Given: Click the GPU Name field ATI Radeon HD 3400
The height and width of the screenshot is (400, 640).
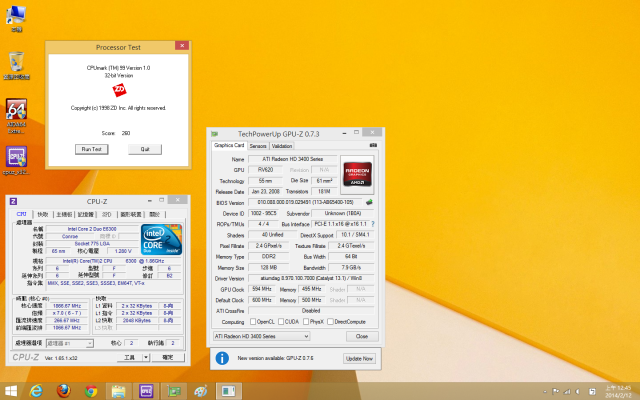Looking at the screenshot, I should click(292, 159).
